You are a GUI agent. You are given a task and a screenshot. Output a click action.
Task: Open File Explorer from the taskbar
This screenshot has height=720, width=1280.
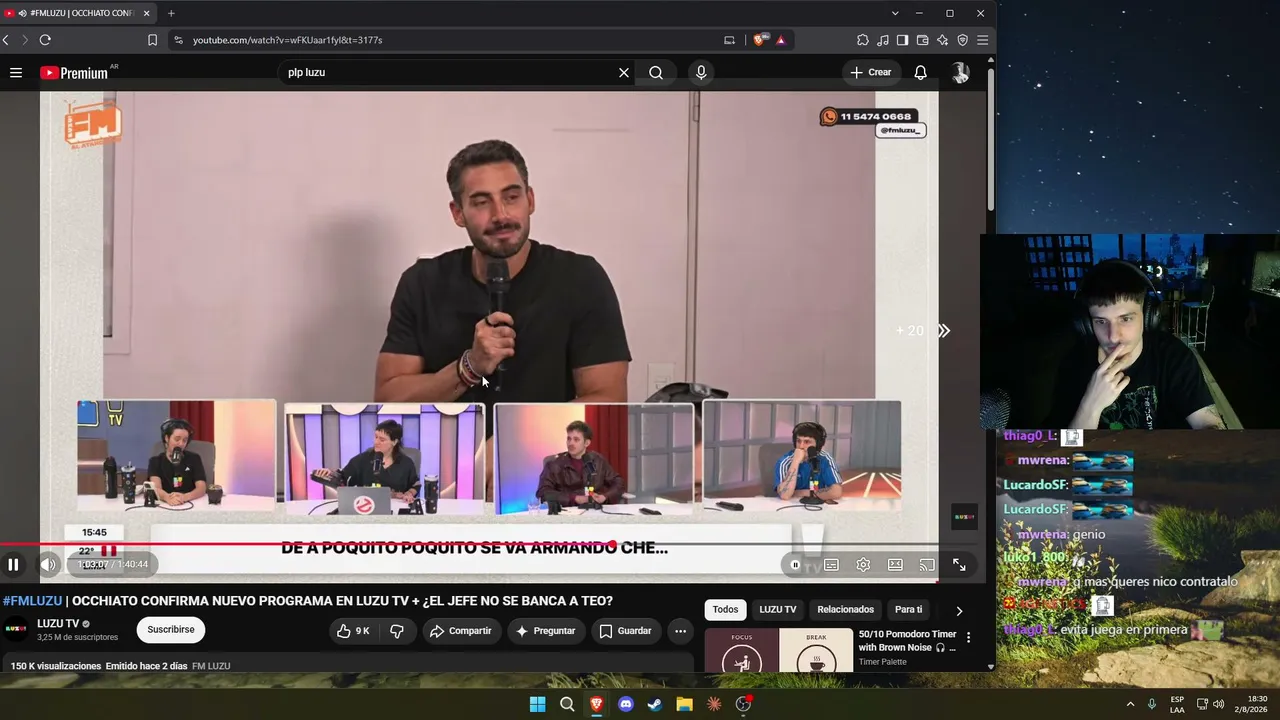tap(684, 704)
